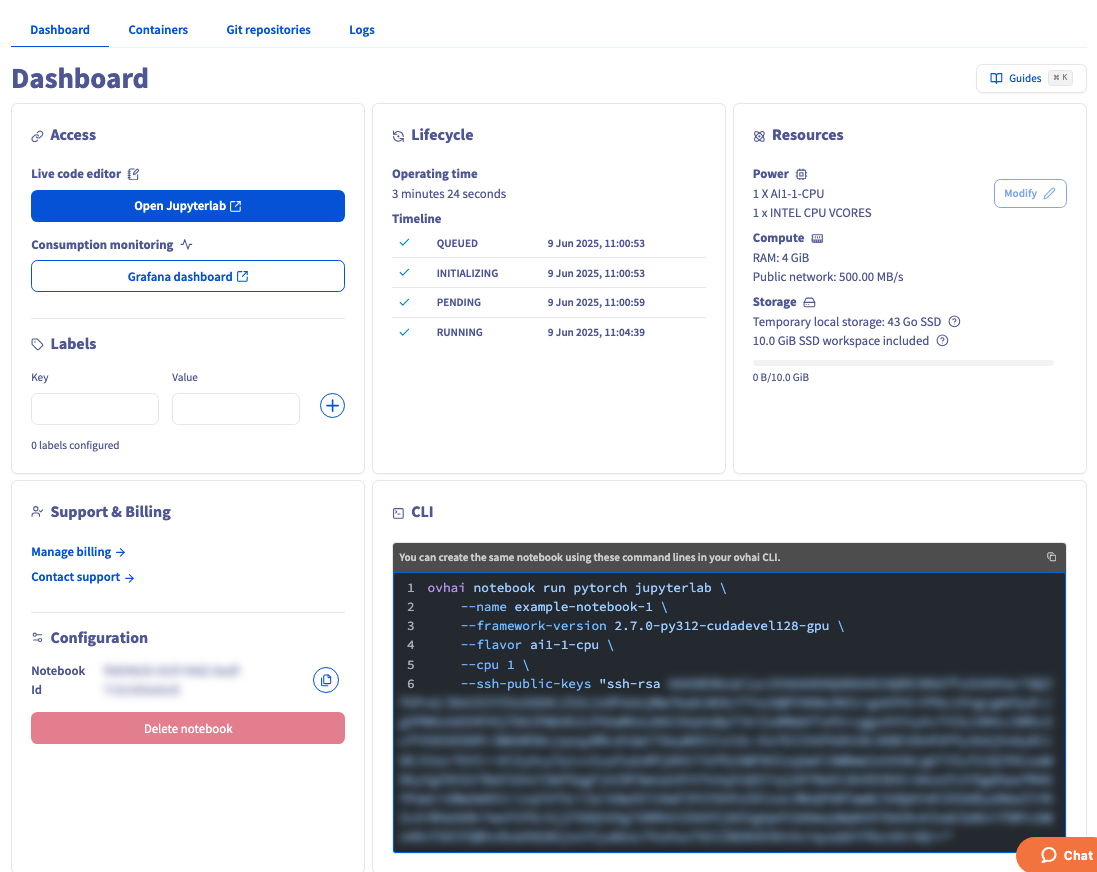Click the QUEUED checkmark icon
The height and width of the screenshot is (872, 1097).
(x=404, y=243)
